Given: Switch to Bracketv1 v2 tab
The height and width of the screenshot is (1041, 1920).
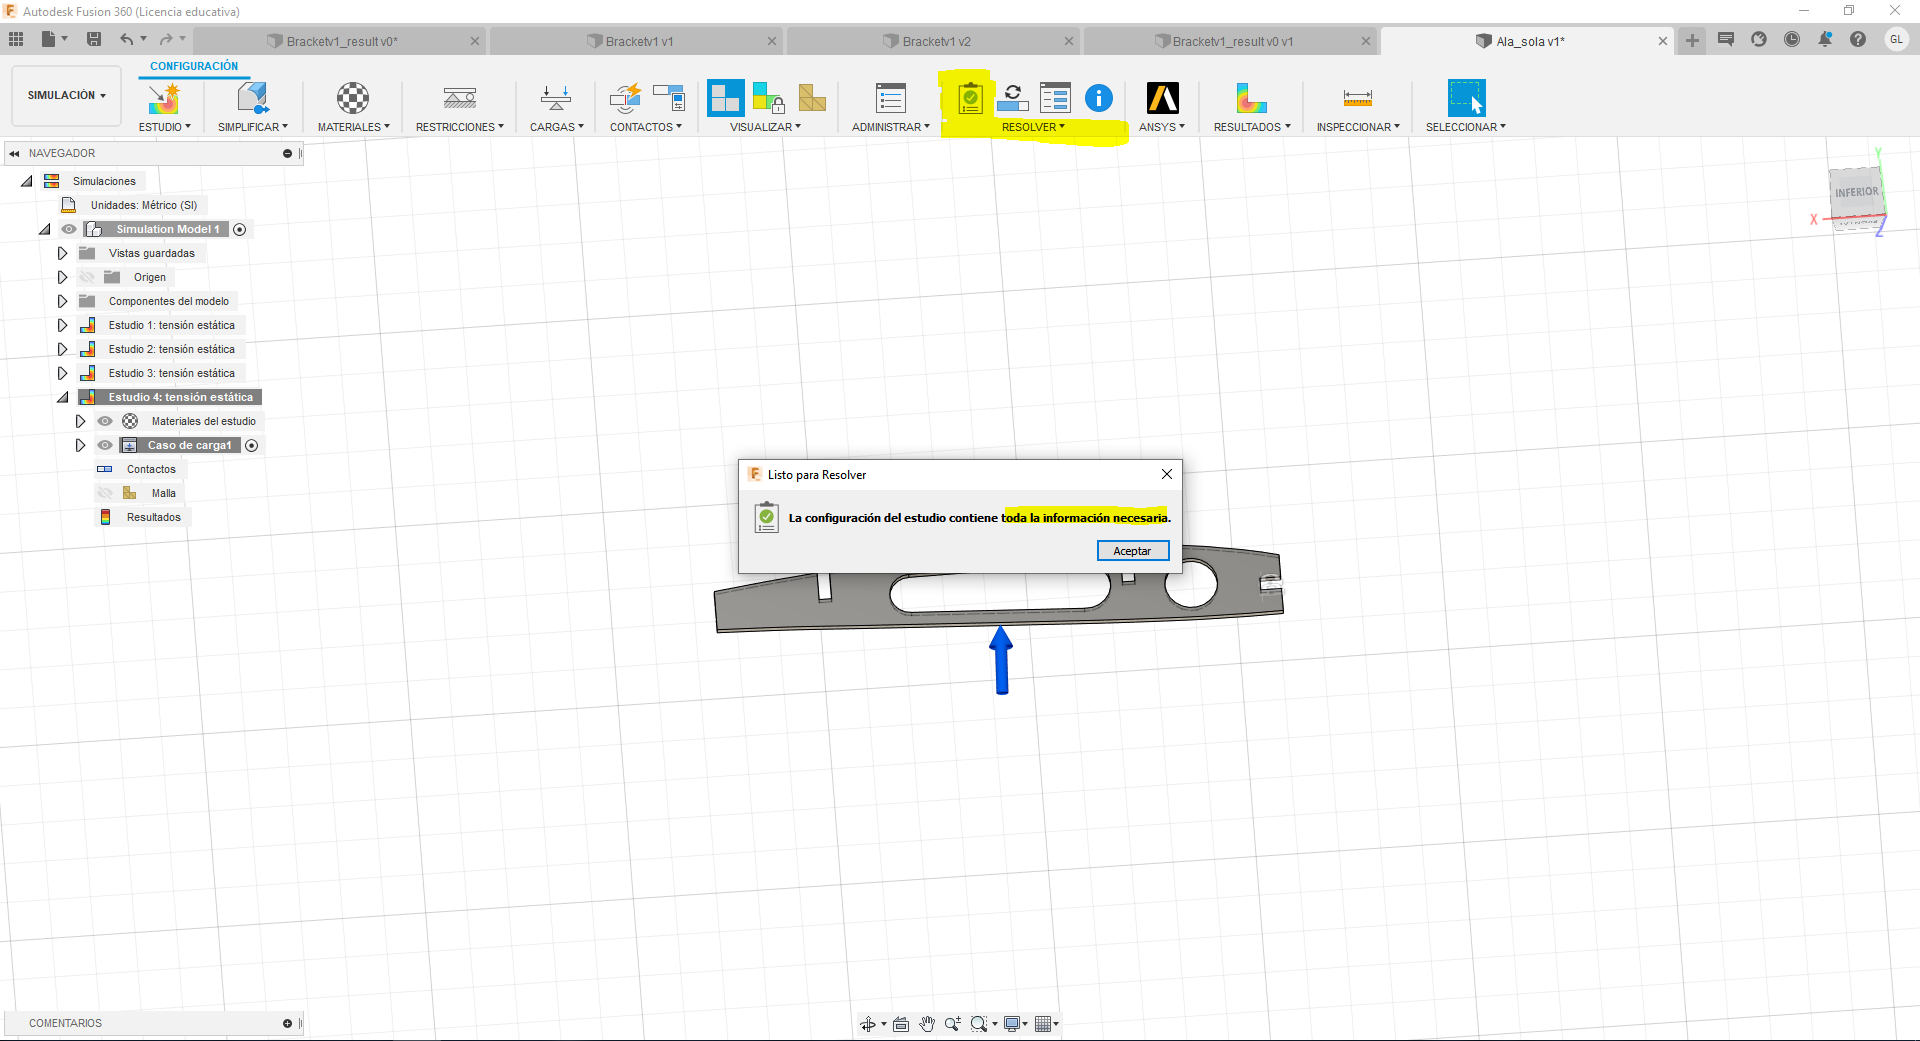Looking at the screenshot, I should pos(934,41).
